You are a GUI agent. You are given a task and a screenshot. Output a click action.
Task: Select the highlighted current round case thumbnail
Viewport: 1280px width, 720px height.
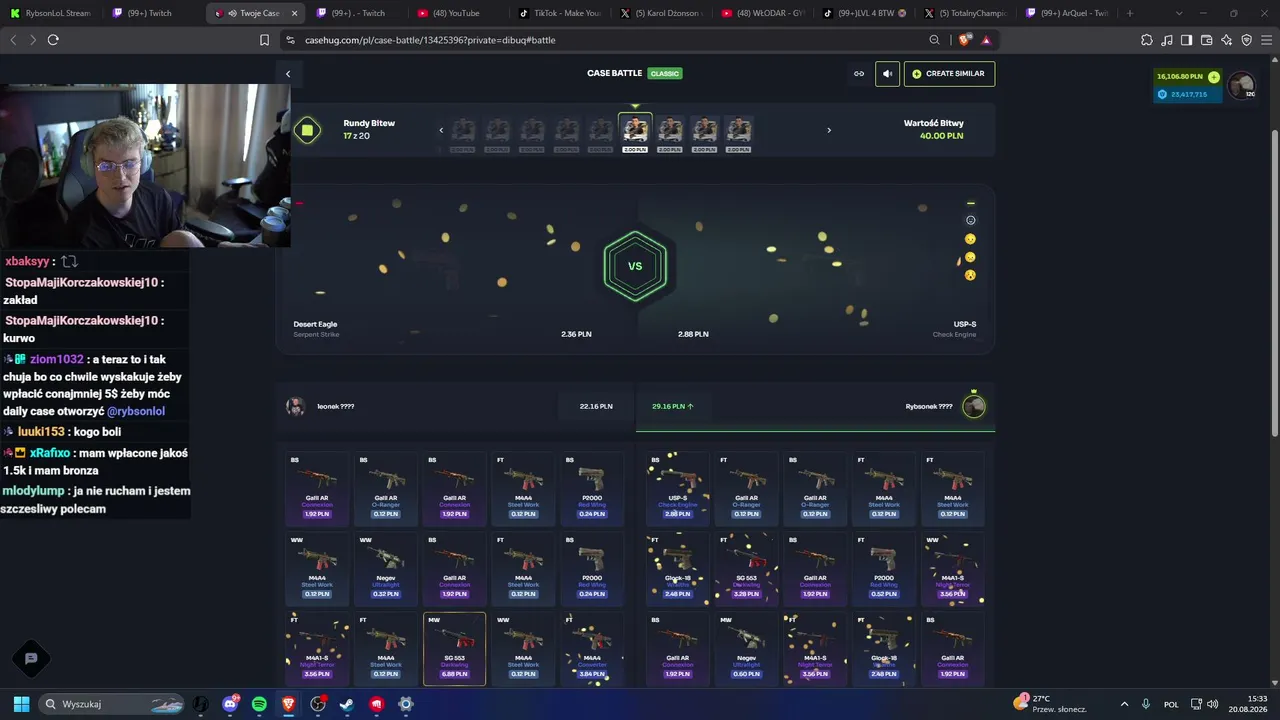pyautogui.click(x=635, y=132)
